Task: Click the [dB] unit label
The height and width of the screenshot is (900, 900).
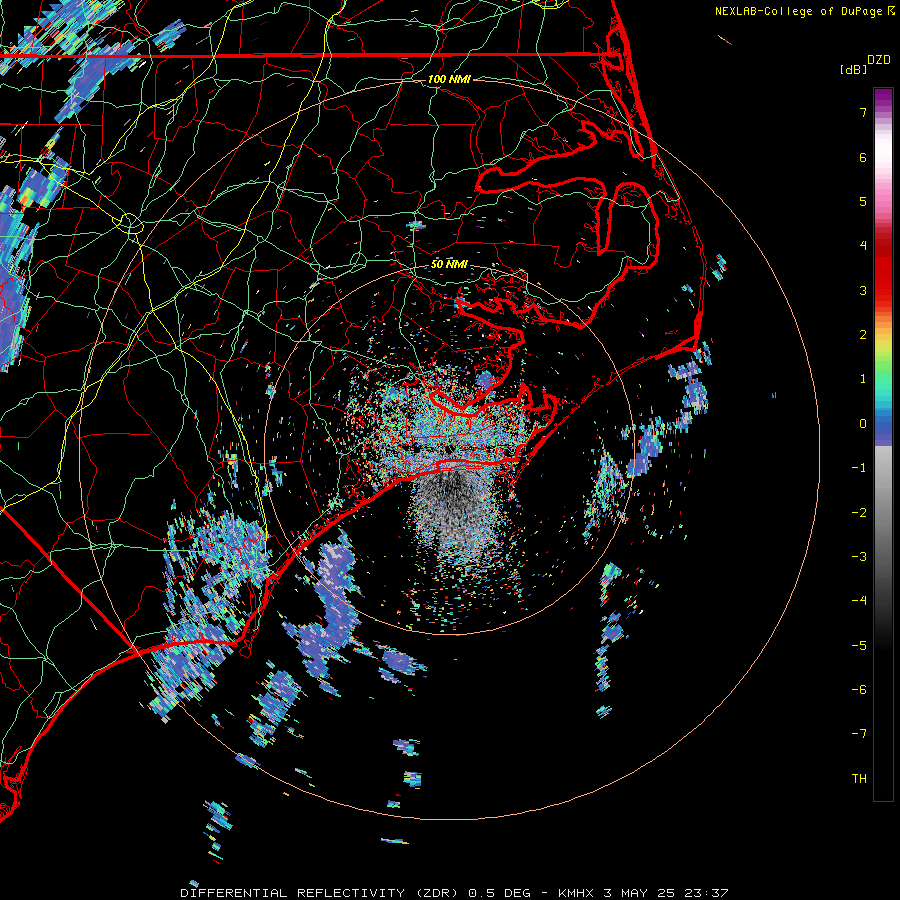Action: tap(854, 69)
